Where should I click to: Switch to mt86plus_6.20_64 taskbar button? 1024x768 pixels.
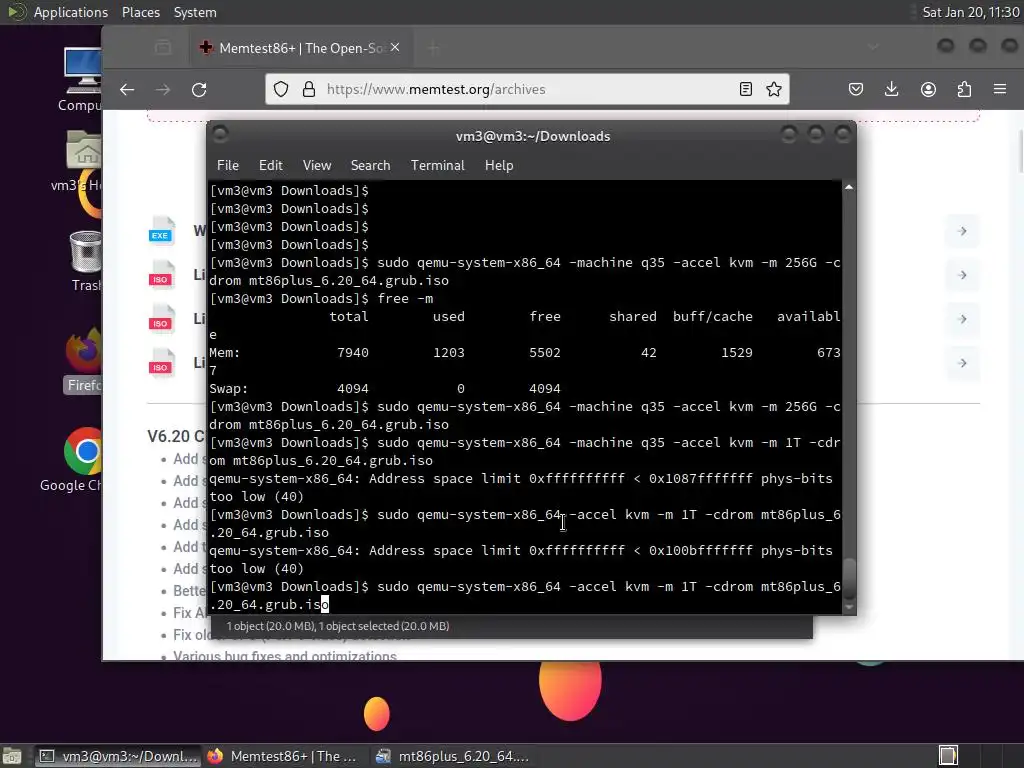[452, 756]
